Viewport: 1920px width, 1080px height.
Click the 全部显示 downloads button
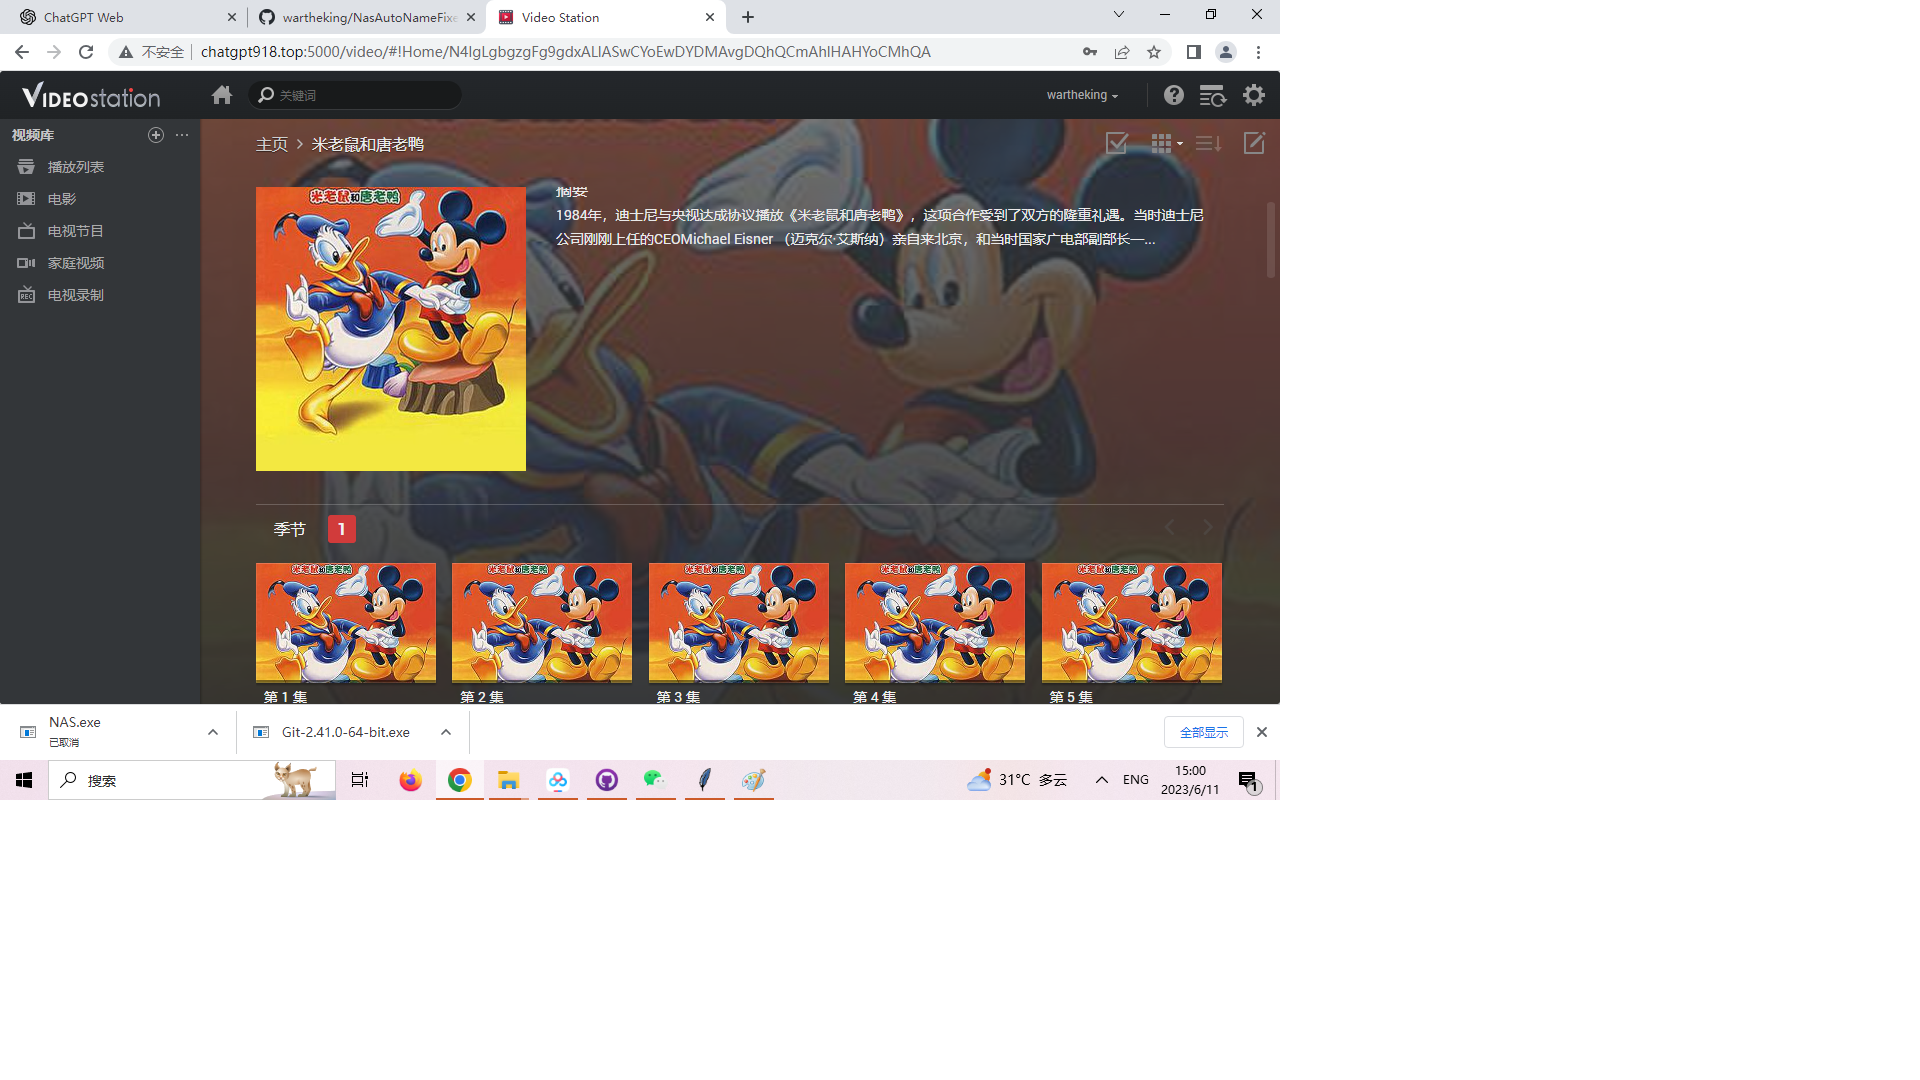click(1203, 732)
